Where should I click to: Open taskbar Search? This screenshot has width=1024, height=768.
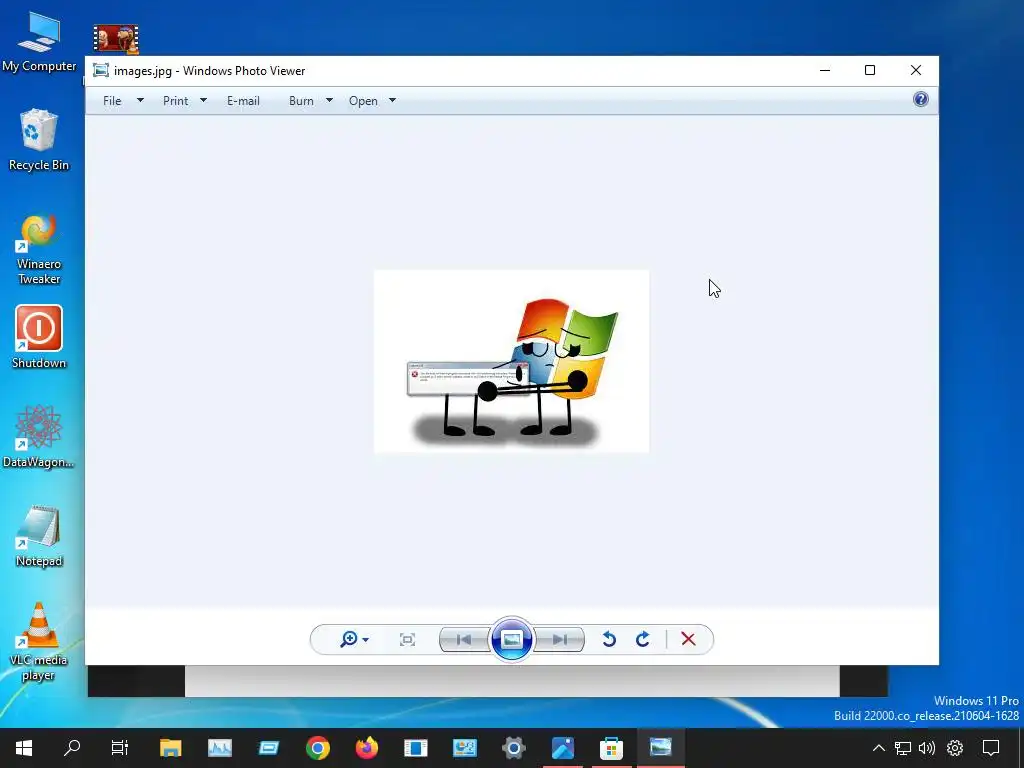(72, 748)
